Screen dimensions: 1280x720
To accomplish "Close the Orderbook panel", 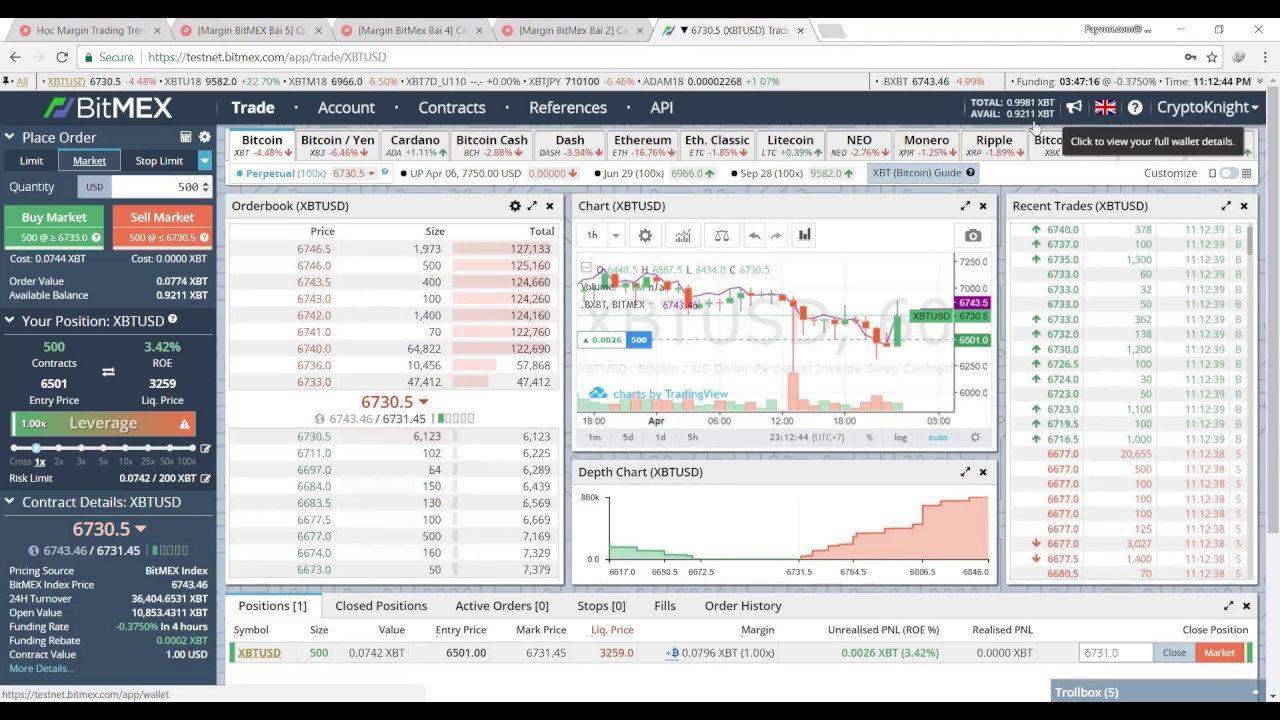I will click(x=549, y=206).
